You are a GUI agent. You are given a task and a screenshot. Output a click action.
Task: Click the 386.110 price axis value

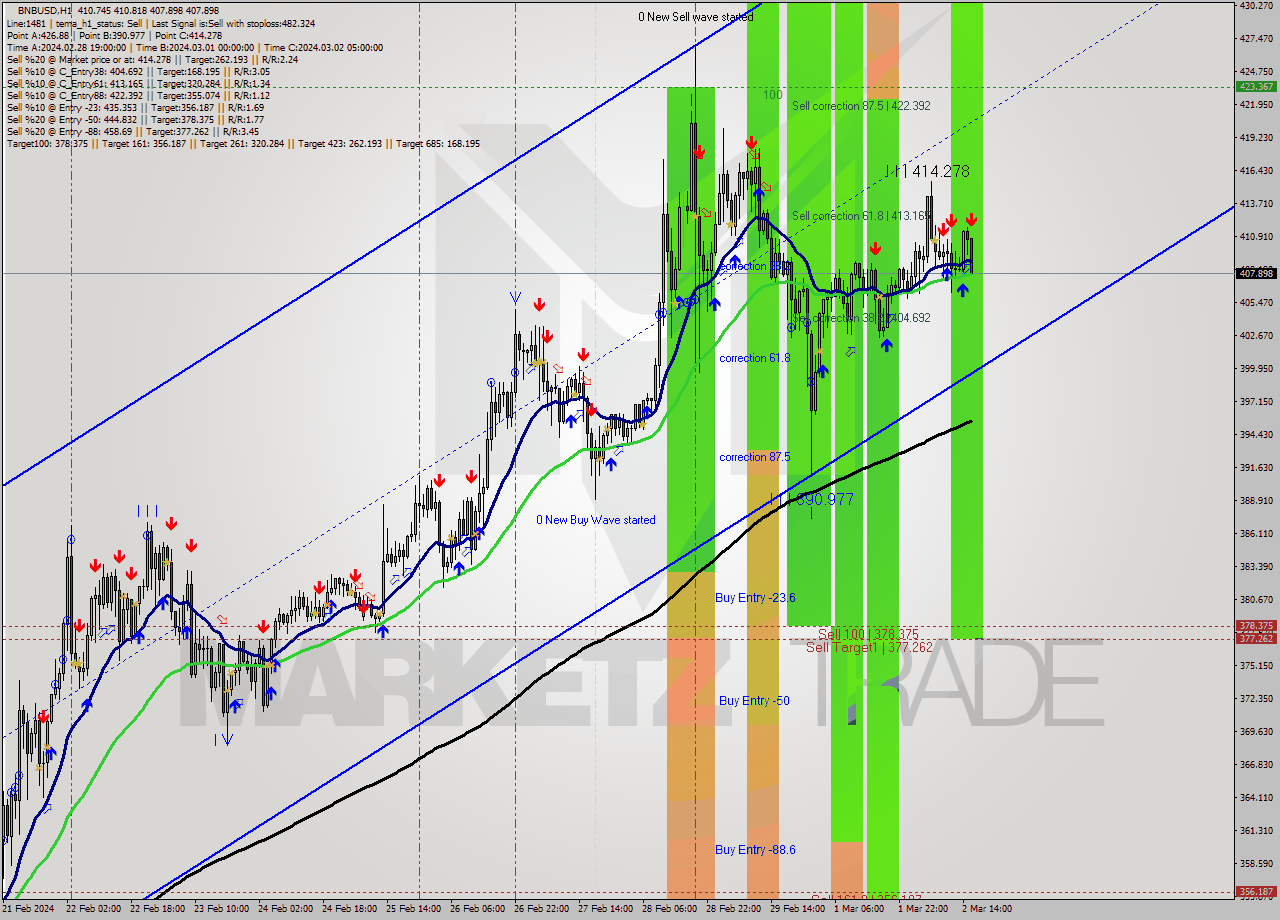(1256, 534)
